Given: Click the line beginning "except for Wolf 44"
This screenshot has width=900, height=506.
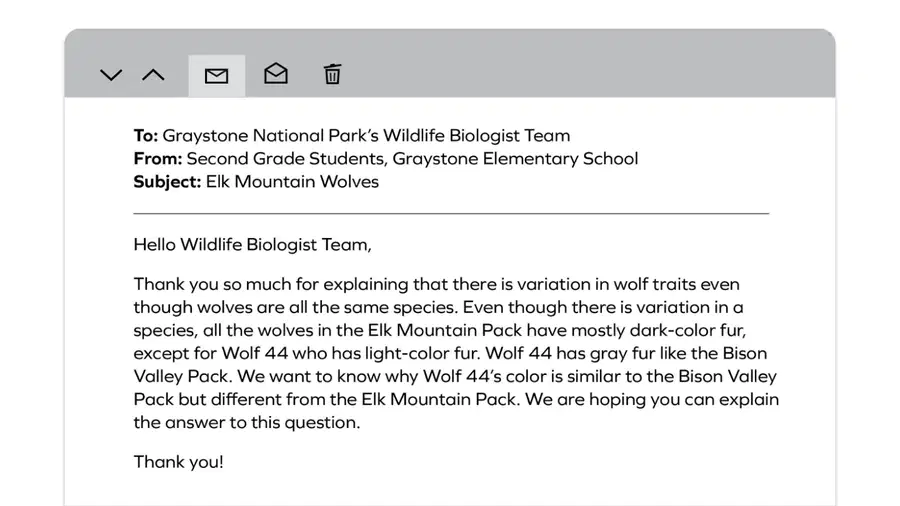Looking at the screenshot, I should (450, 353).
